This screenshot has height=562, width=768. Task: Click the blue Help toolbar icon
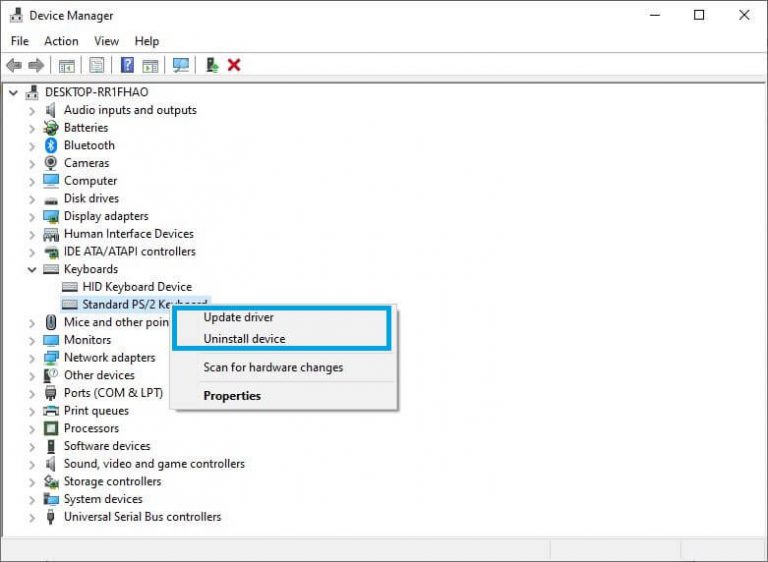[127, 65]
